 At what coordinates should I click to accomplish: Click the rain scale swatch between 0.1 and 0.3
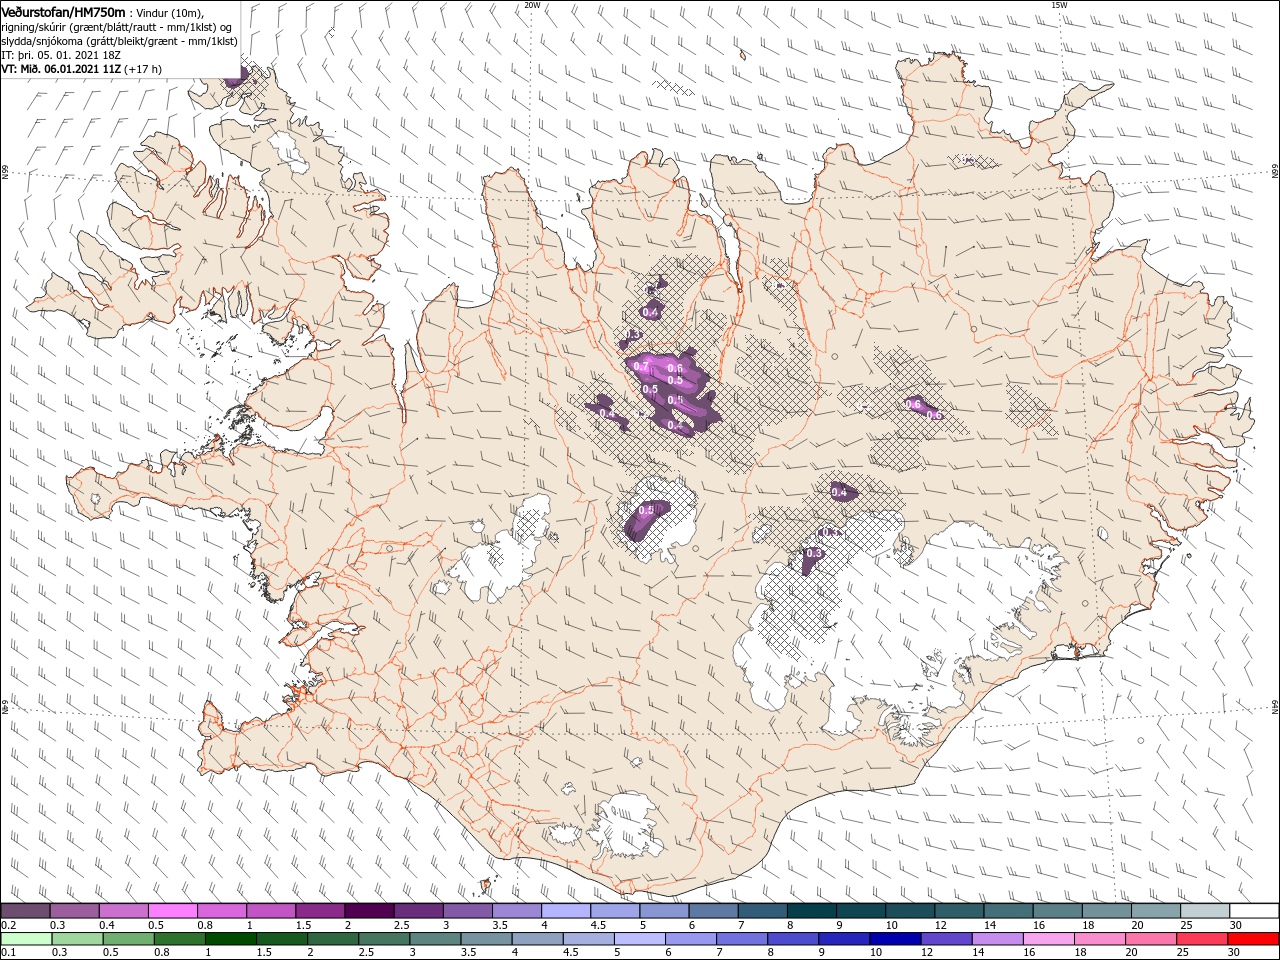[x=25, y=939]
